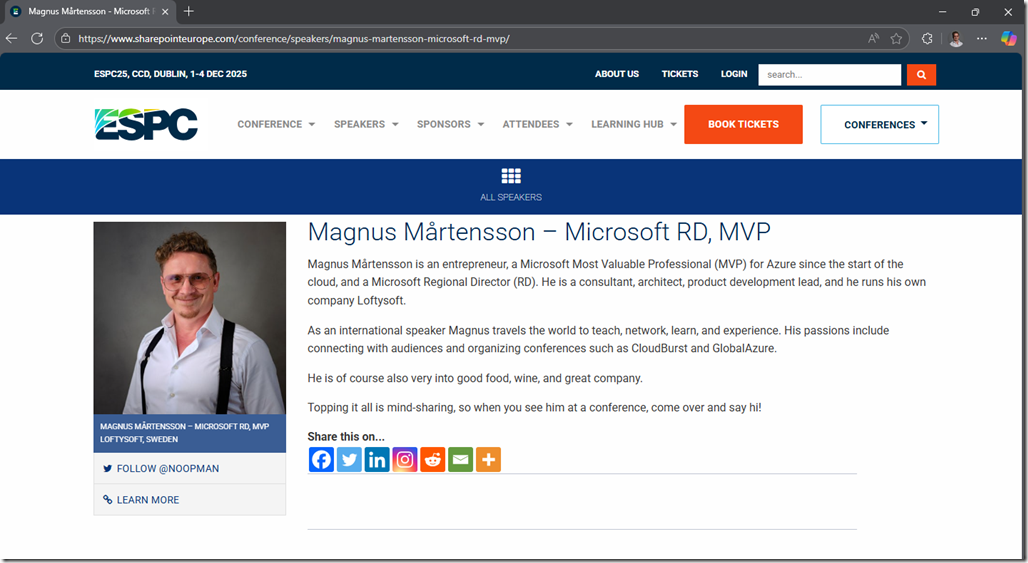Screen dimensions: 1028x563
Task: Open About Us page
Action: pos(617,74)
